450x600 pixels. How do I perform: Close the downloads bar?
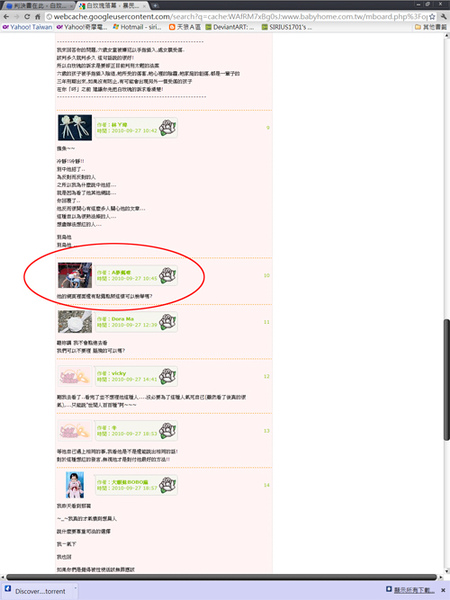point(443,590)
